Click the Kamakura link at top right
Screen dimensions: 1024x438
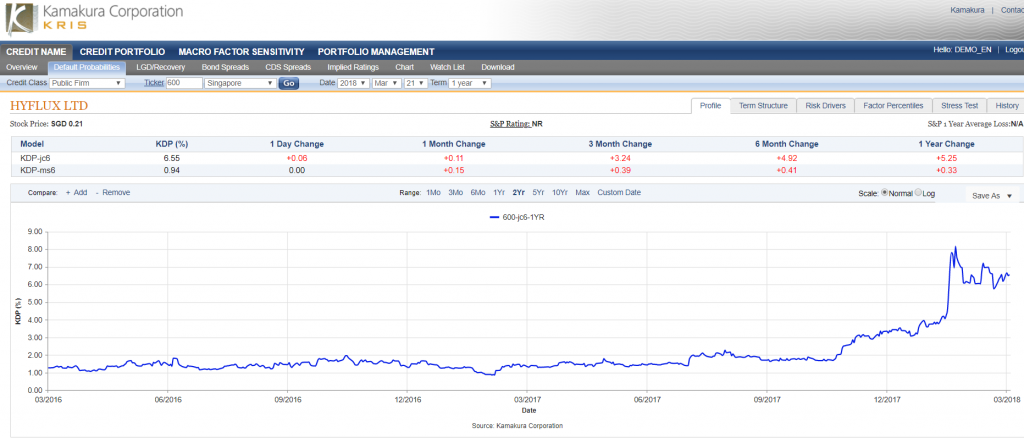click(967, 10)
